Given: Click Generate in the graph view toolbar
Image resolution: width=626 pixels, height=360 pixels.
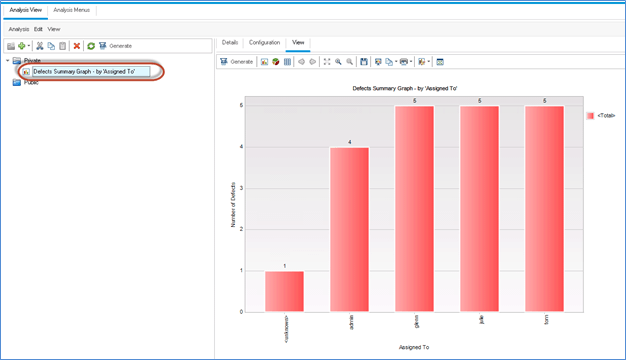Looking at the screenshot, I should point(237,62).
